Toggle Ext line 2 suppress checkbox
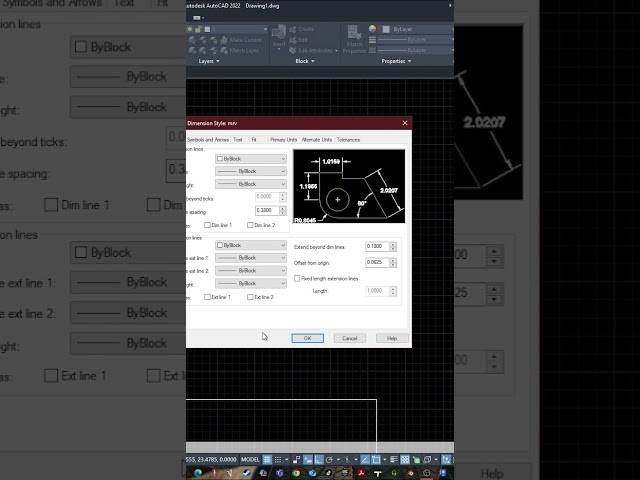 tap(250, 297)
